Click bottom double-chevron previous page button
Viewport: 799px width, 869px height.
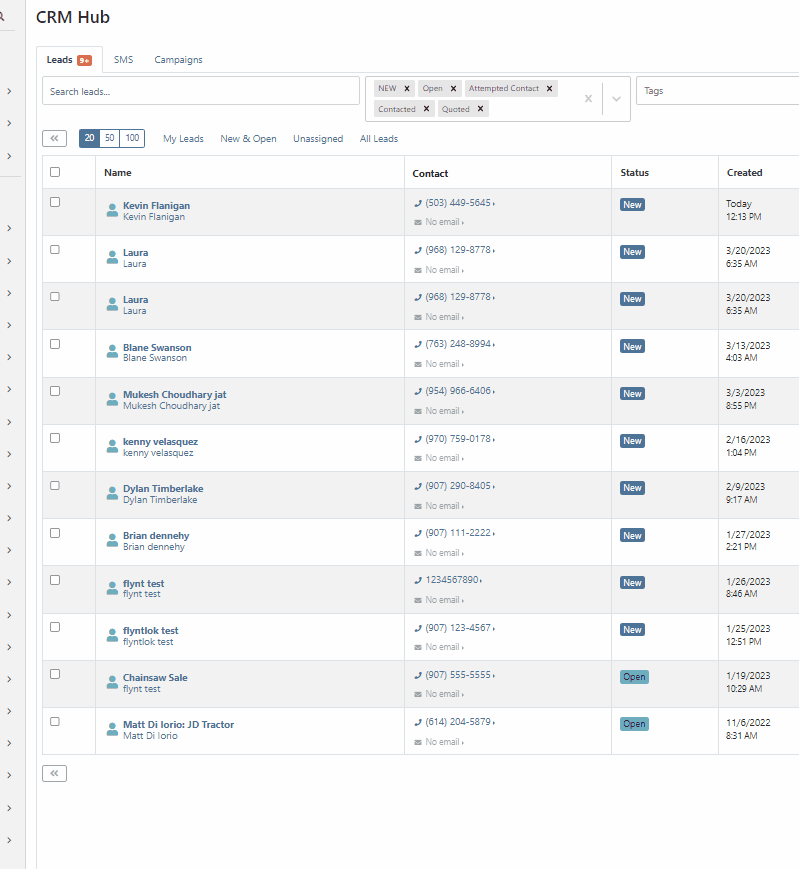(54, 773)
